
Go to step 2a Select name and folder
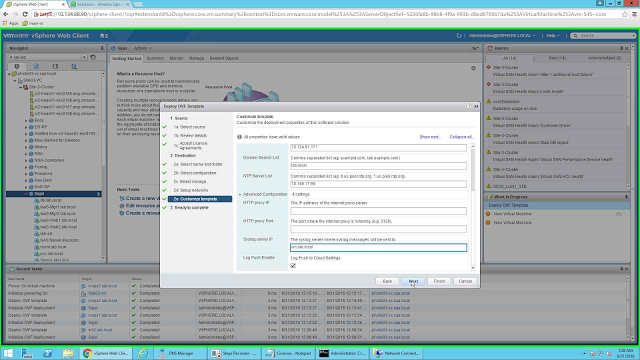click(198, 164)
